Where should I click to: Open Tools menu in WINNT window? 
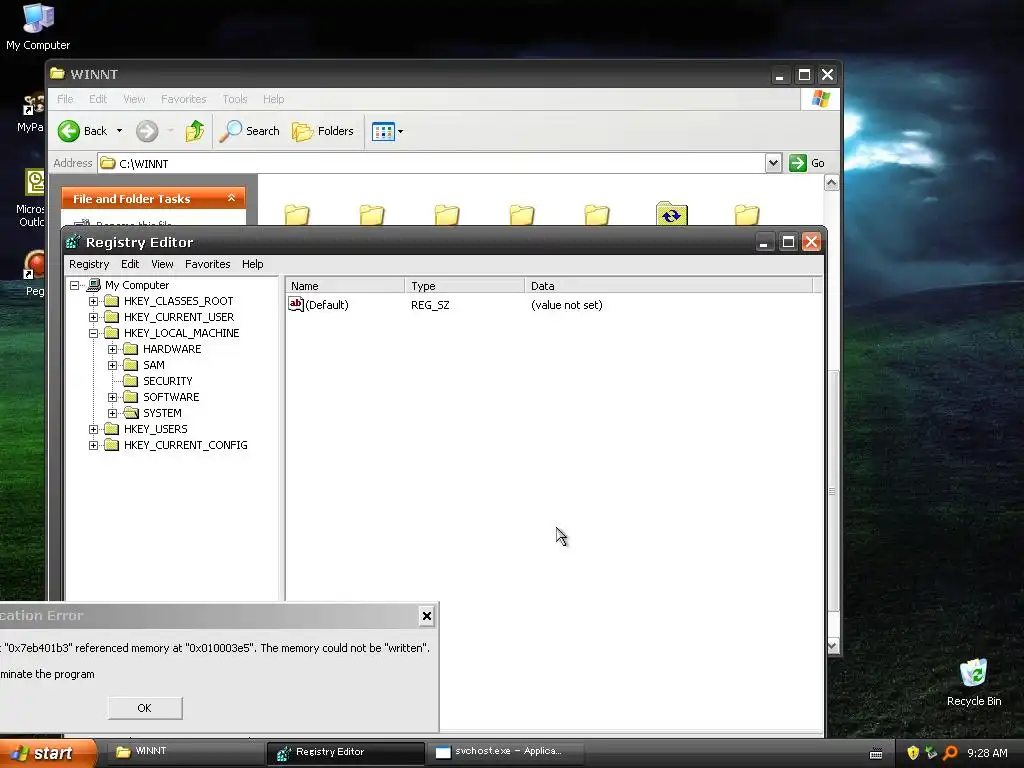click(x=234, y=99)
